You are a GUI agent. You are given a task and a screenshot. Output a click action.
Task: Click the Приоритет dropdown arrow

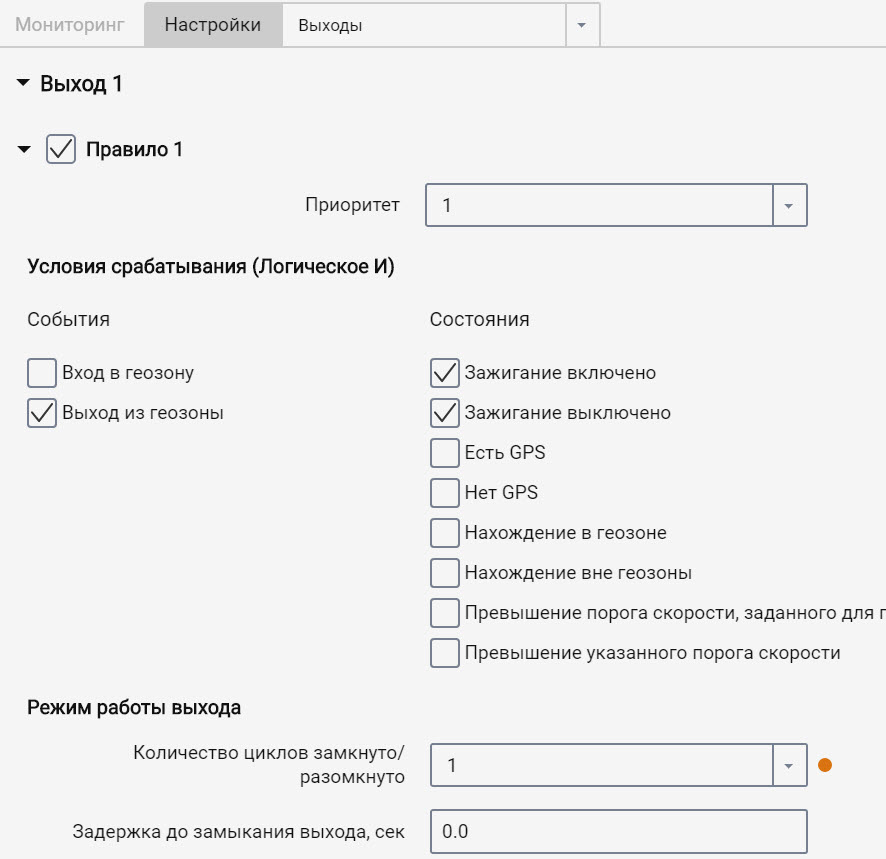click(x=789, y=205)
